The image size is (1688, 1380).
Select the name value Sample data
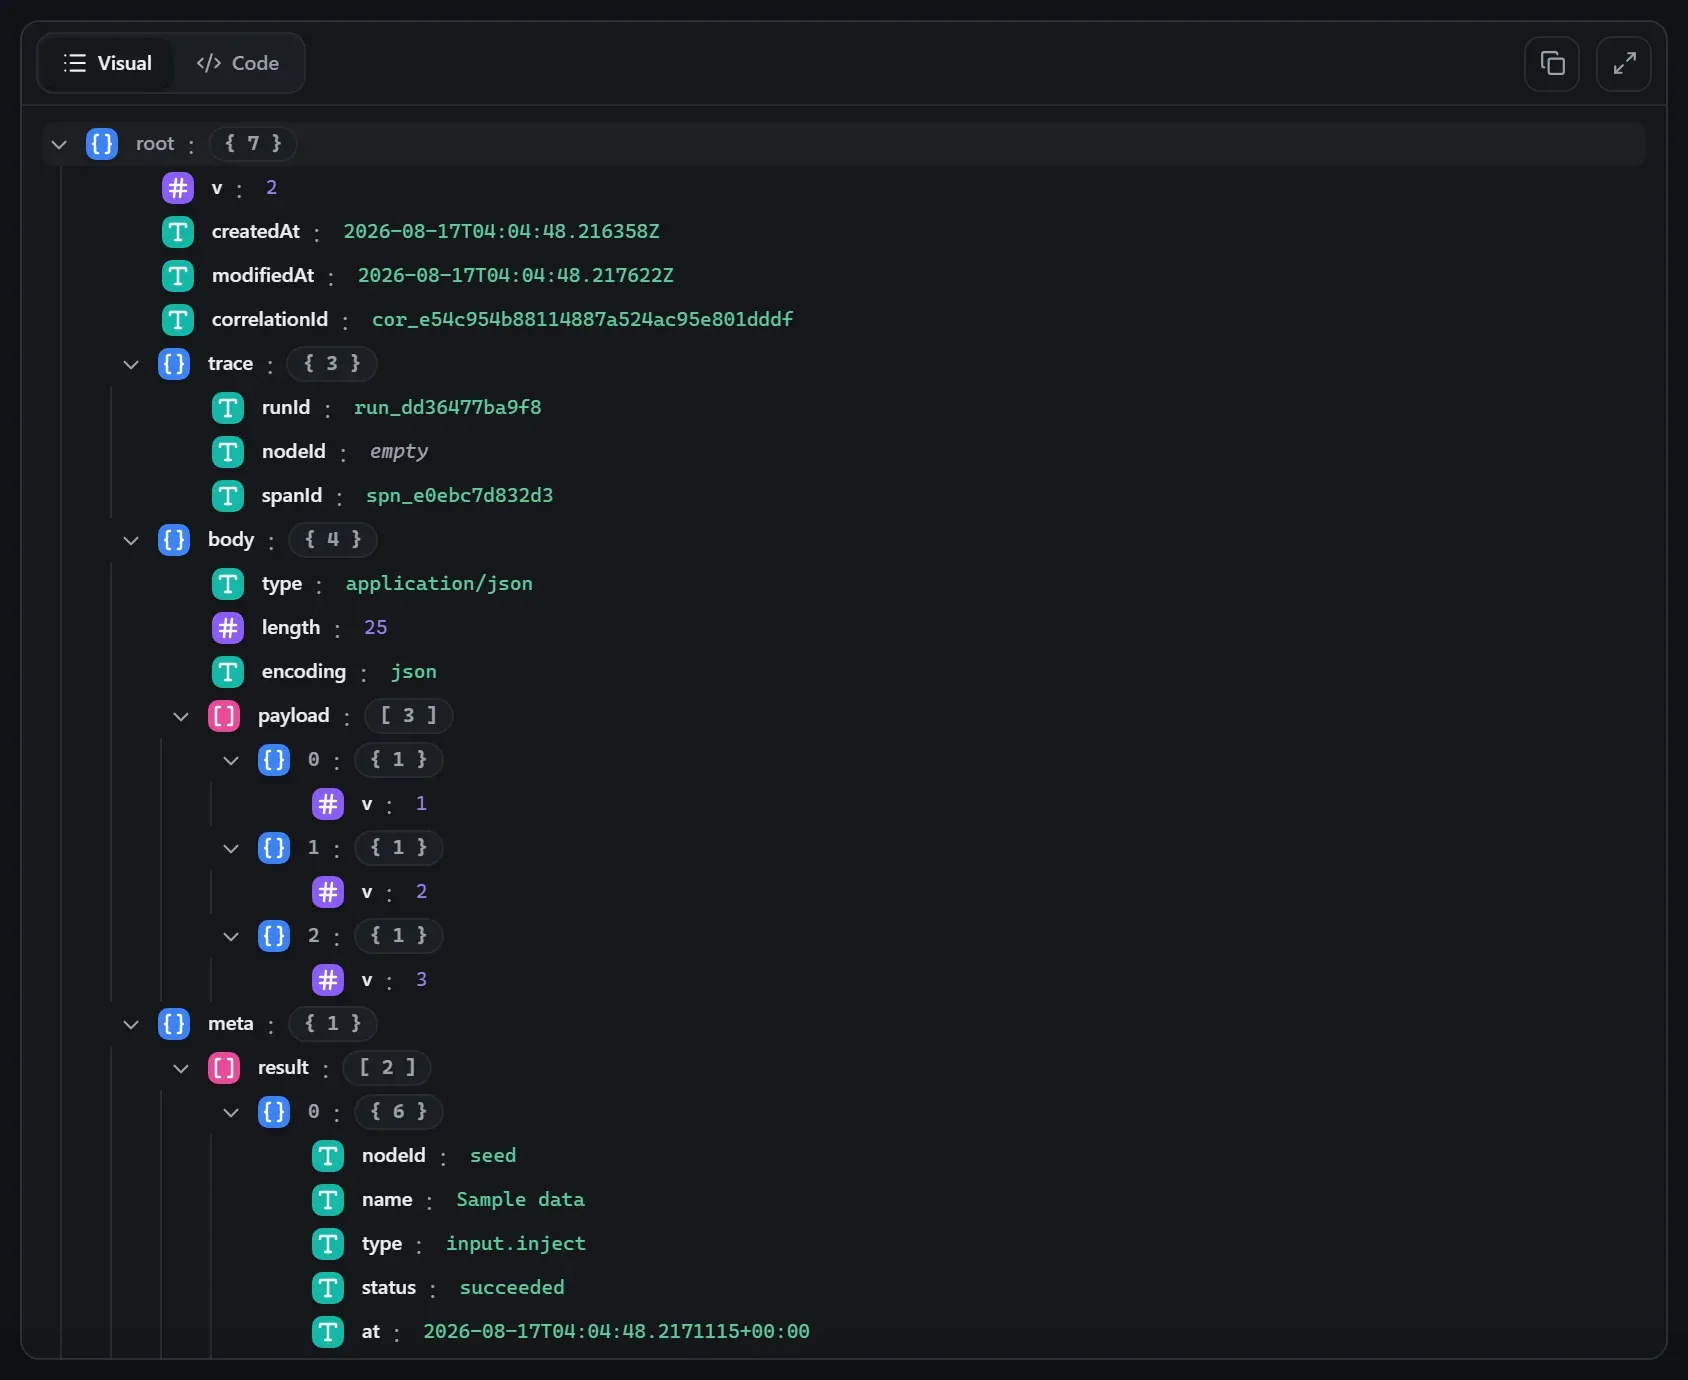pyautogui.click(x=521, y=1200)
